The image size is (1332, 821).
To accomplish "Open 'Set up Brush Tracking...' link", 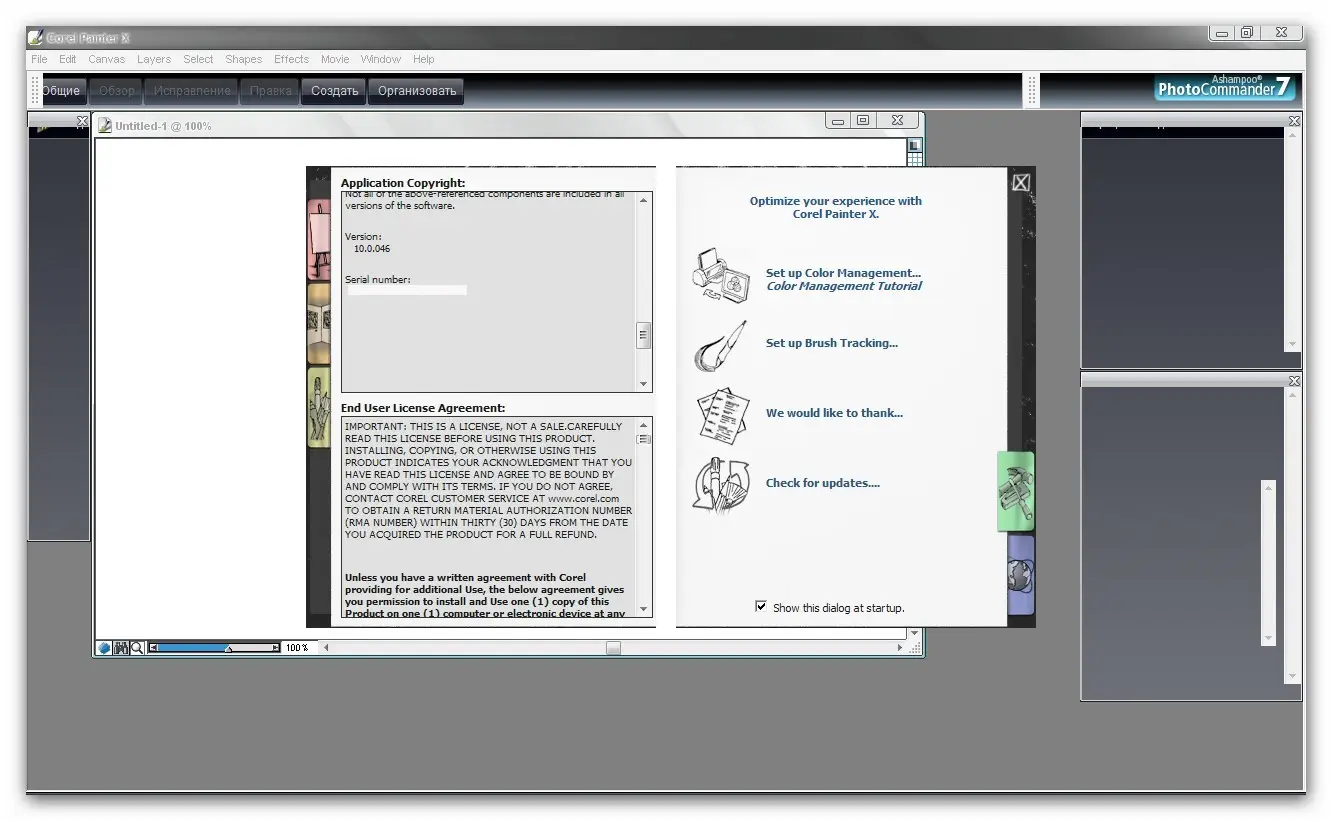I will pos(832,343).
